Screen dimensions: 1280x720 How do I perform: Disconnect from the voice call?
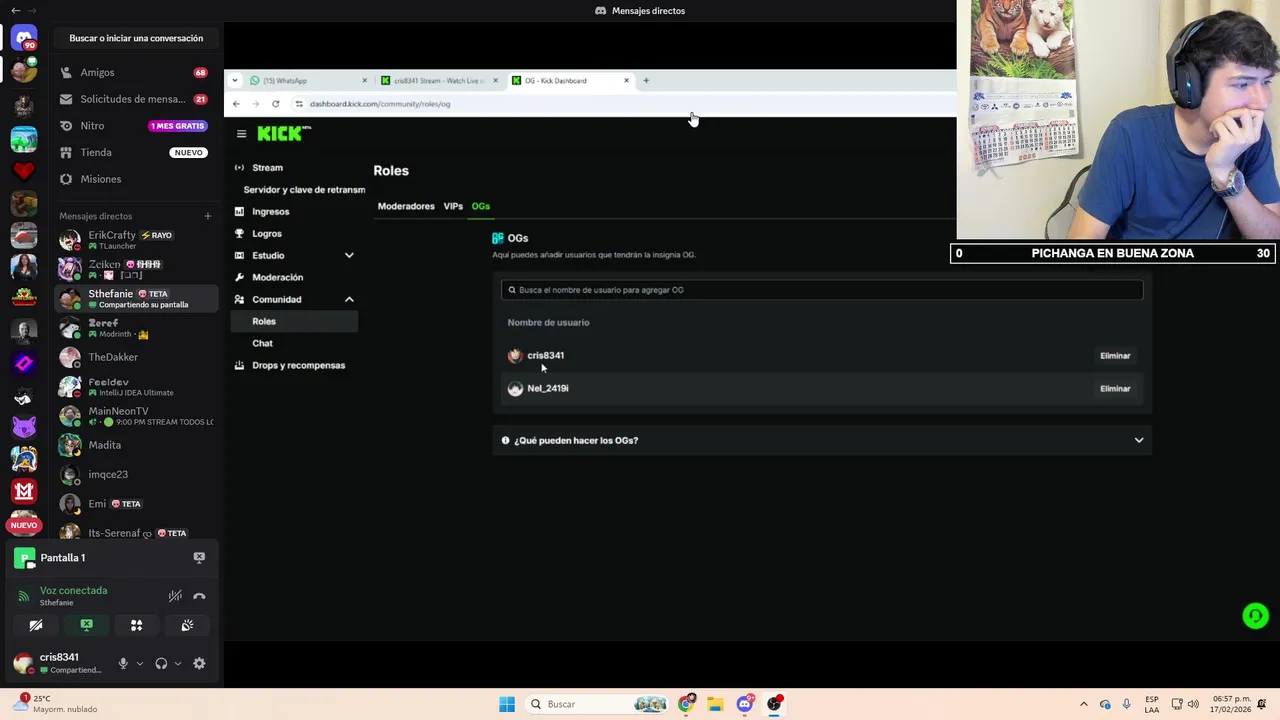[x=199, y=596]
